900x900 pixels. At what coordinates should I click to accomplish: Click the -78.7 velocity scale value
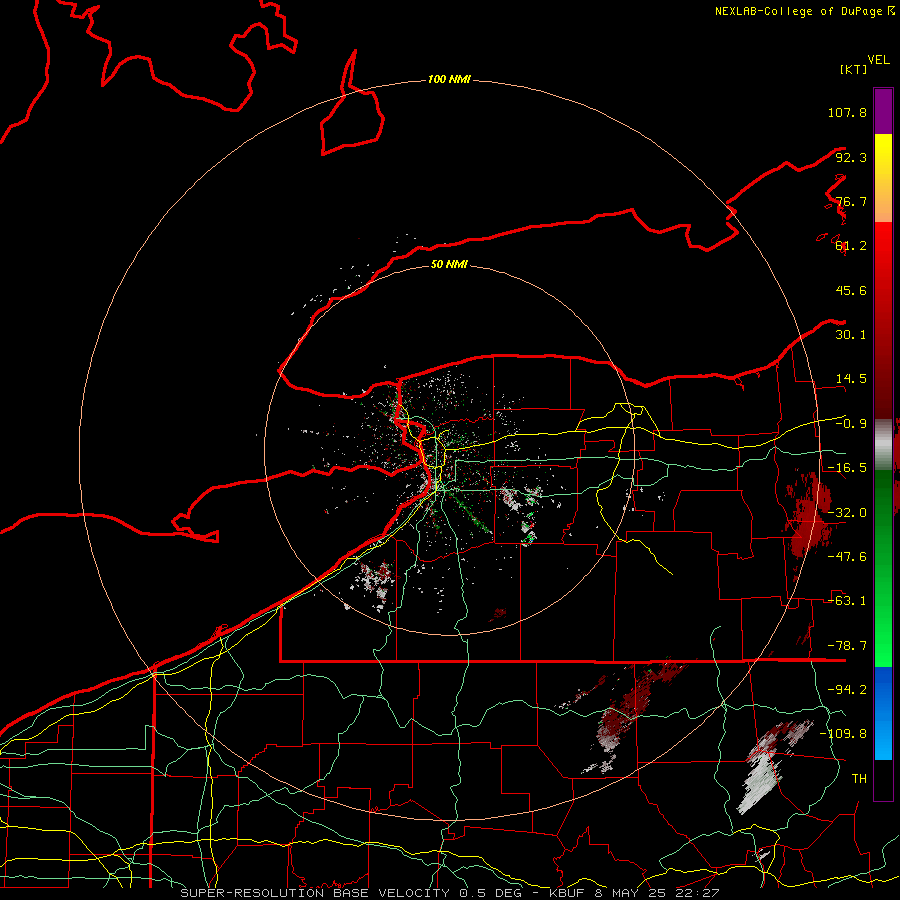tap(847, 646)
